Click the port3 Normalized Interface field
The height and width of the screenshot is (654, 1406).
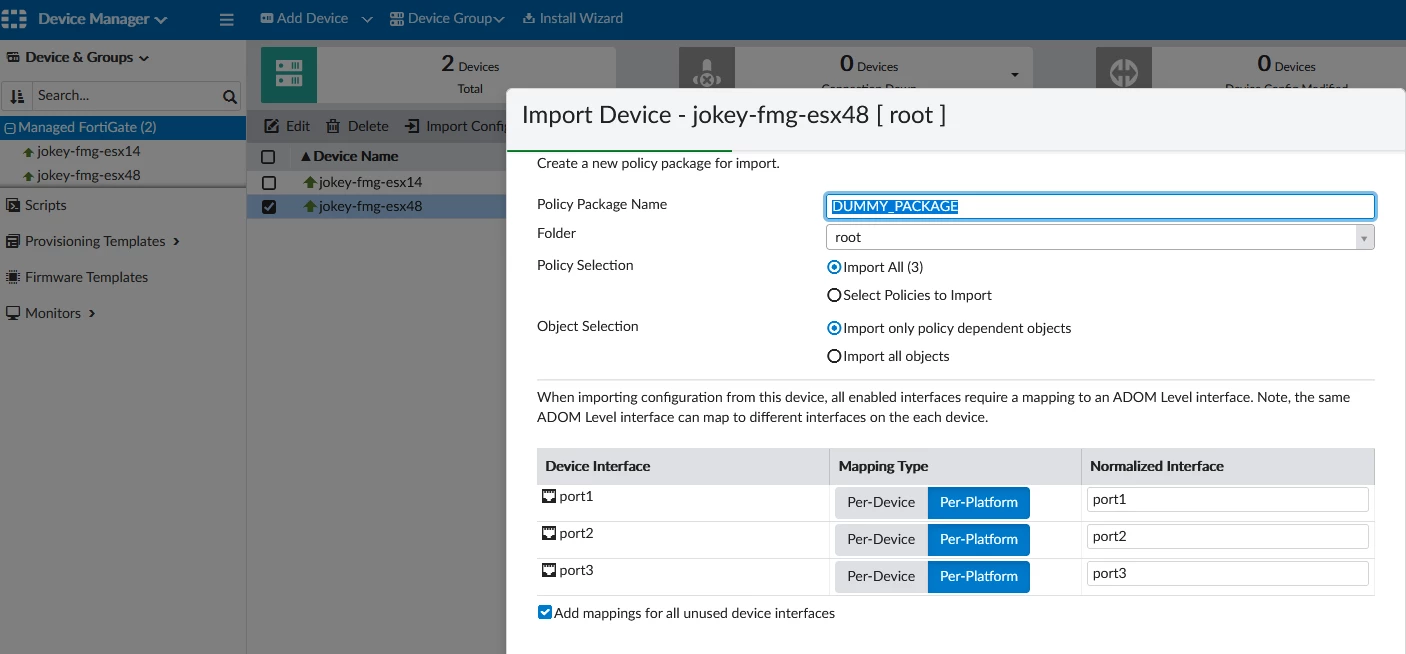pyautogui.click(x=1227, y=573)
